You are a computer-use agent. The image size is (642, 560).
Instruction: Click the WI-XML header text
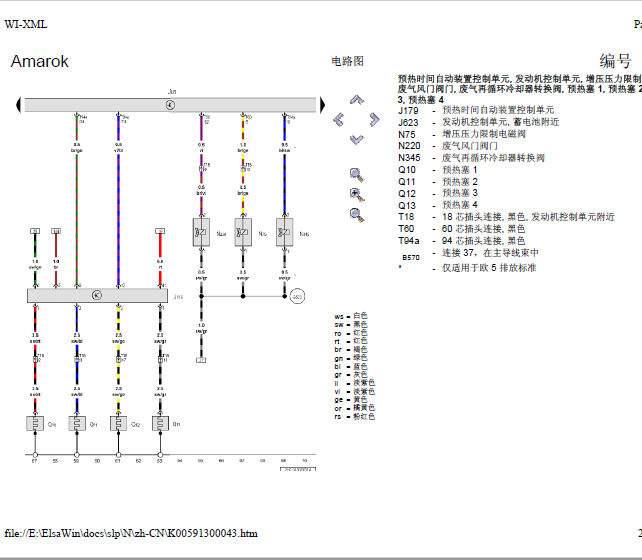[26, 24]
